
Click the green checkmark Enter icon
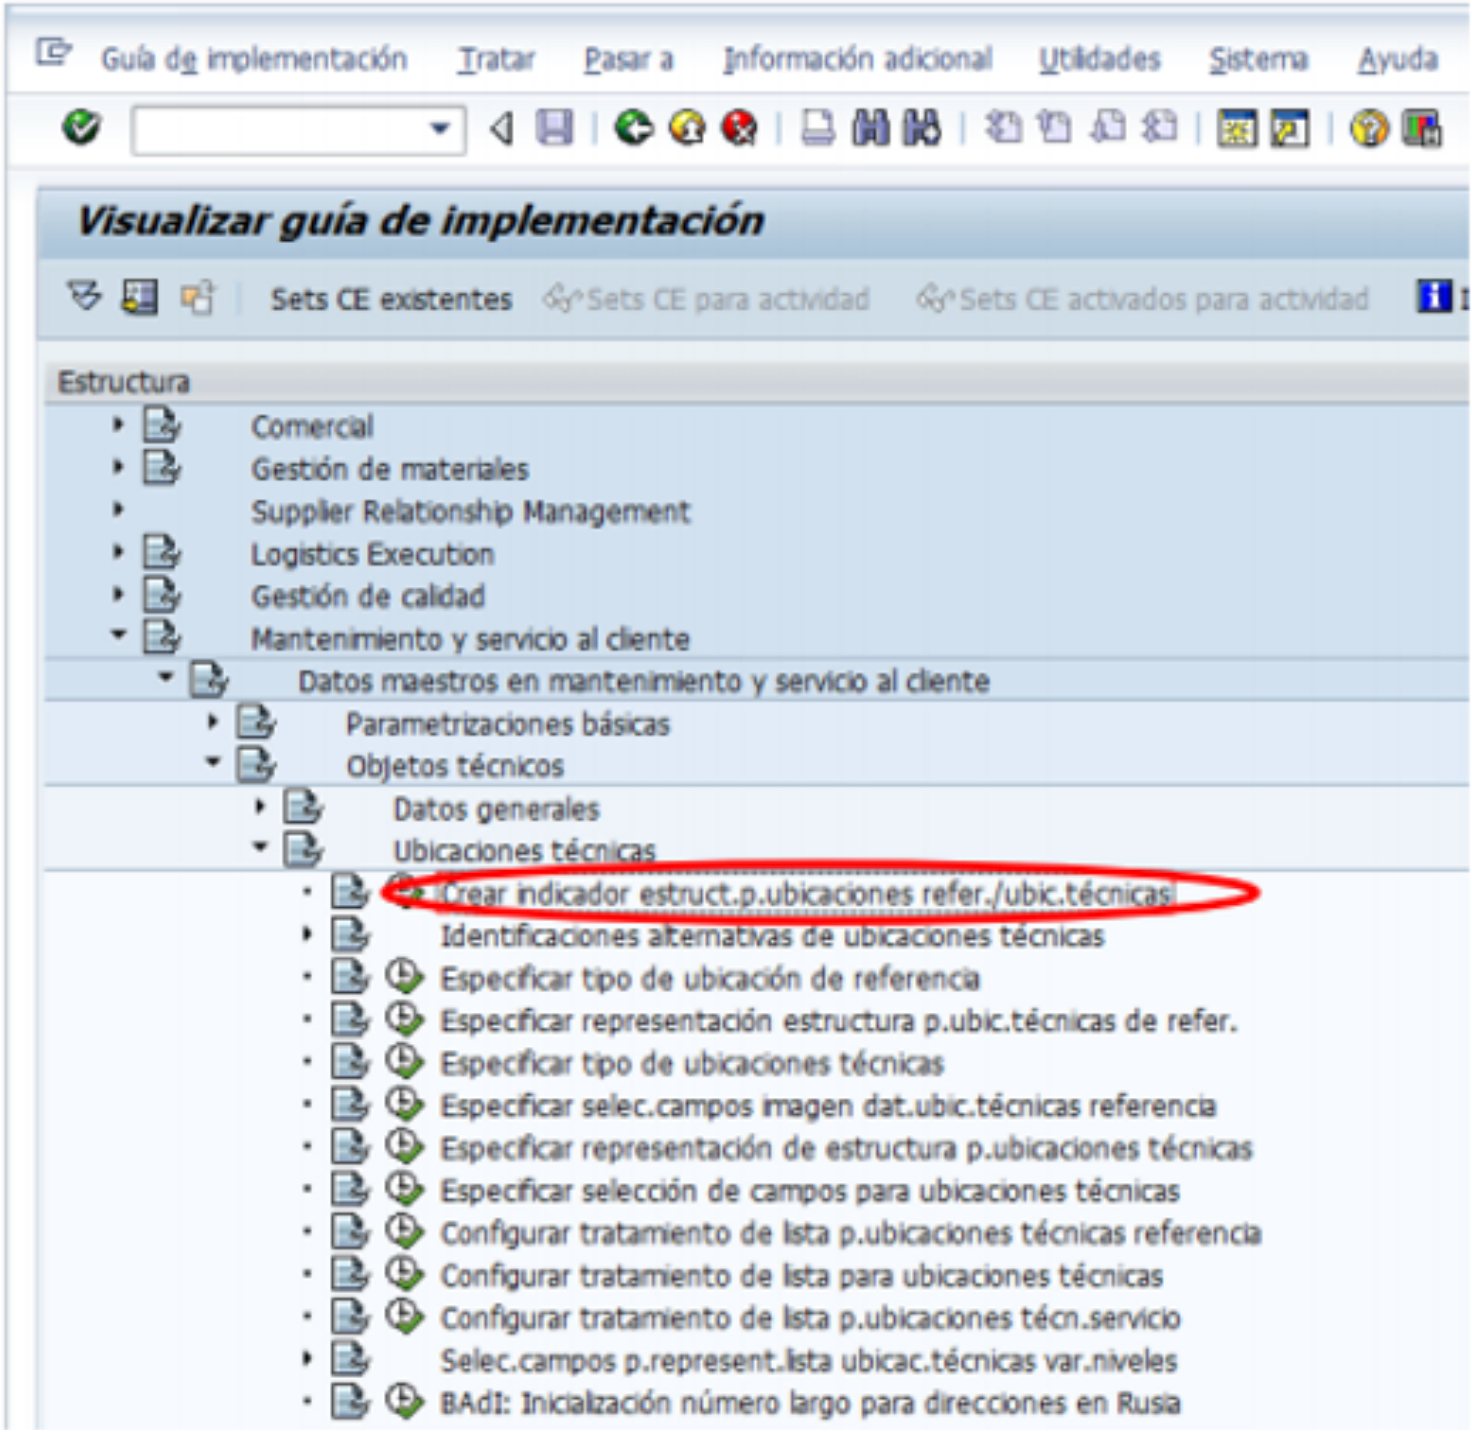click(81, 128)
